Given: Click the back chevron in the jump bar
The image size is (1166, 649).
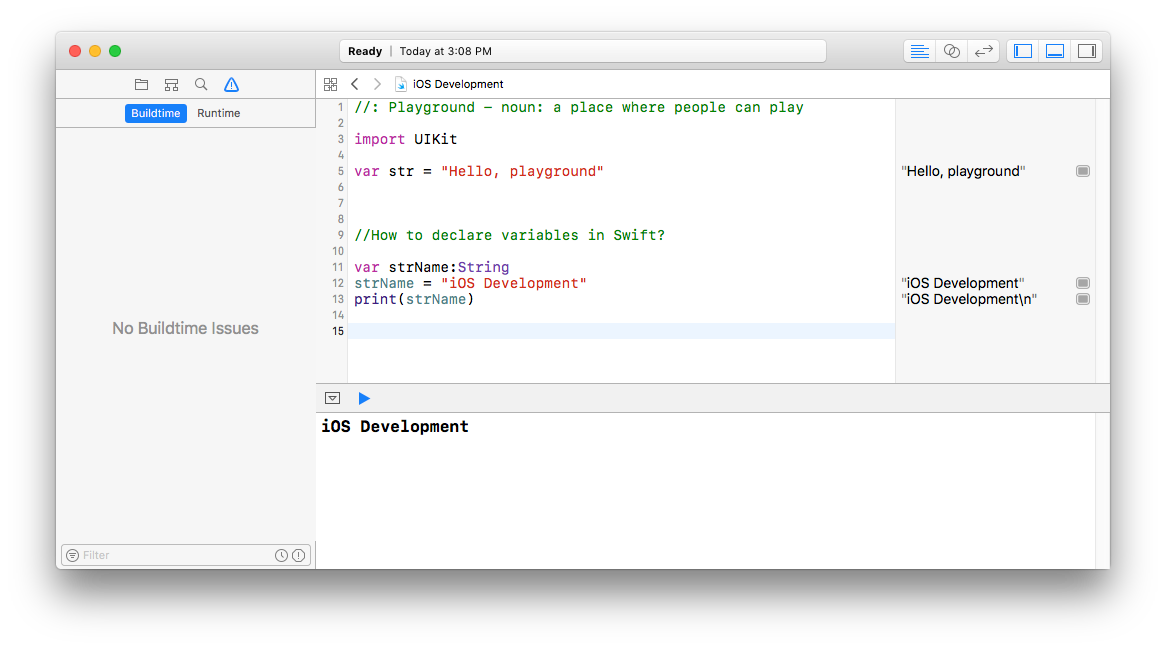Looking at the screenshot, I should [355, 84].
